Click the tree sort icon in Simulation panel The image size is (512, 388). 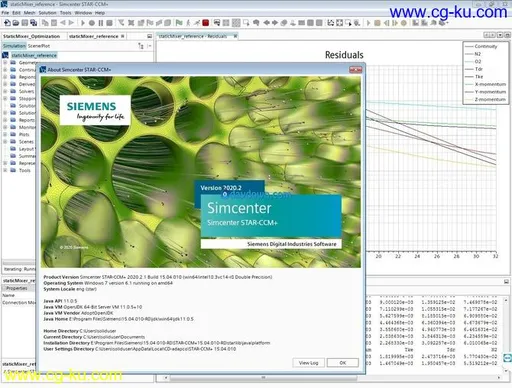point(141,46)
